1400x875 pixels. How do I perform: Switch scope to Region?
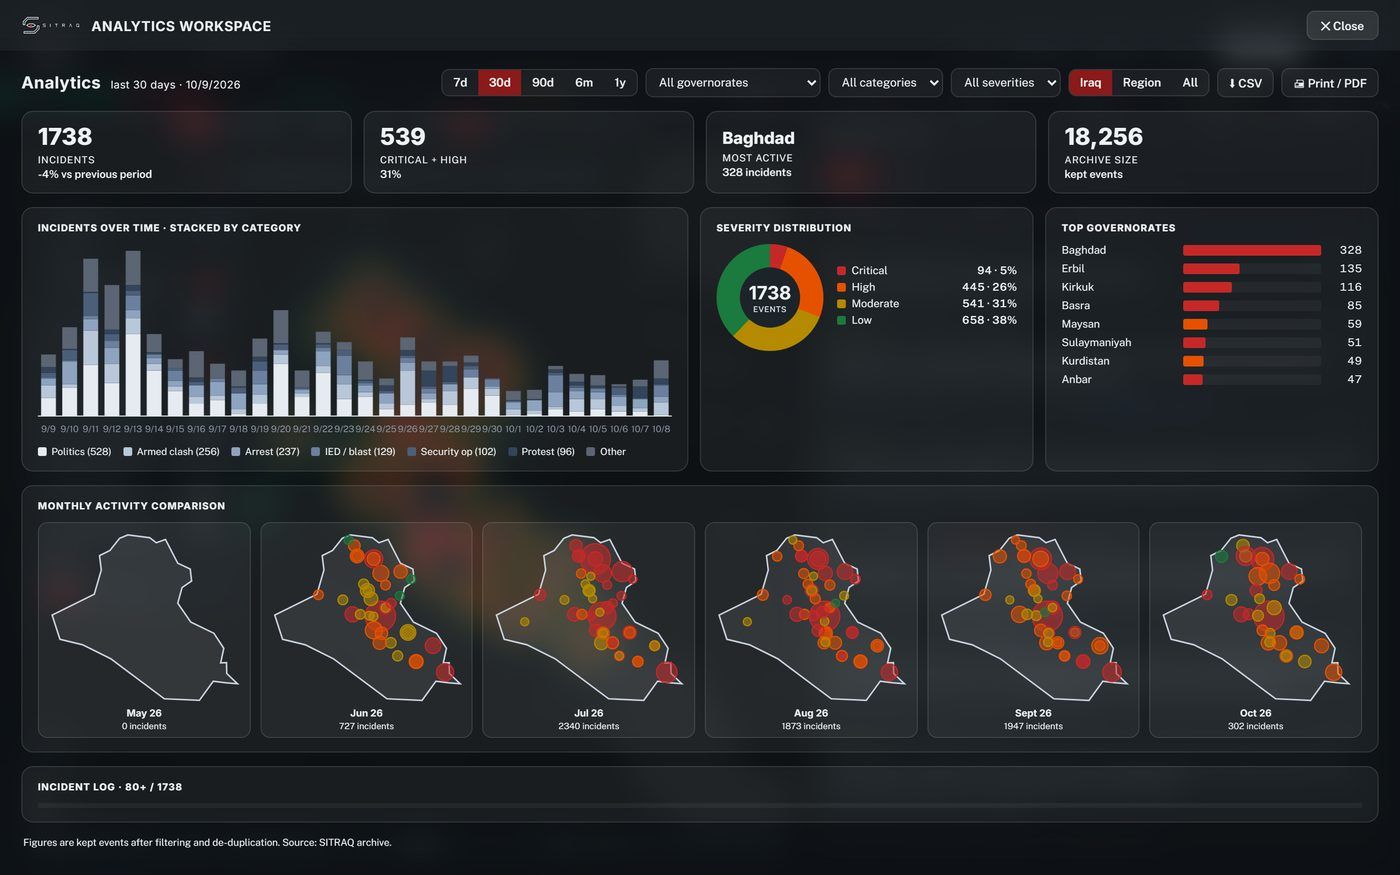point(1142,83)
